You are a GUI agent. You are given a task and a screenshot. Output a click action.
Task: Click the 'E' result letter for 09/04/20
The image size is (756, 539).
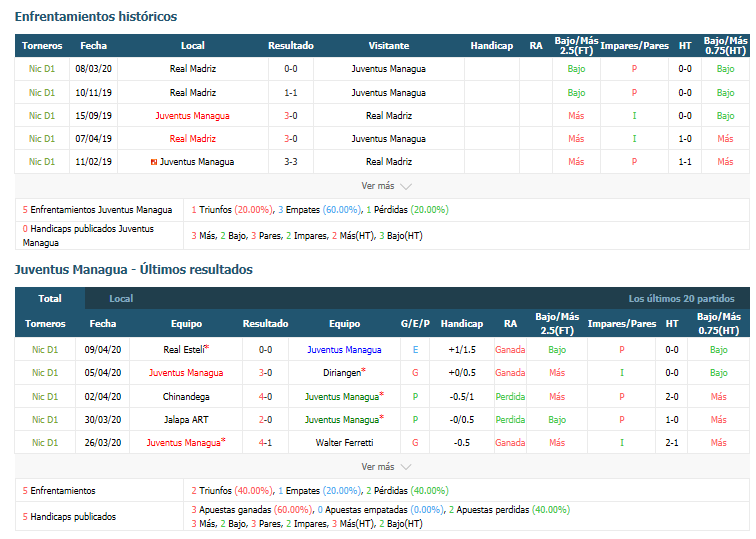[415, 350]
